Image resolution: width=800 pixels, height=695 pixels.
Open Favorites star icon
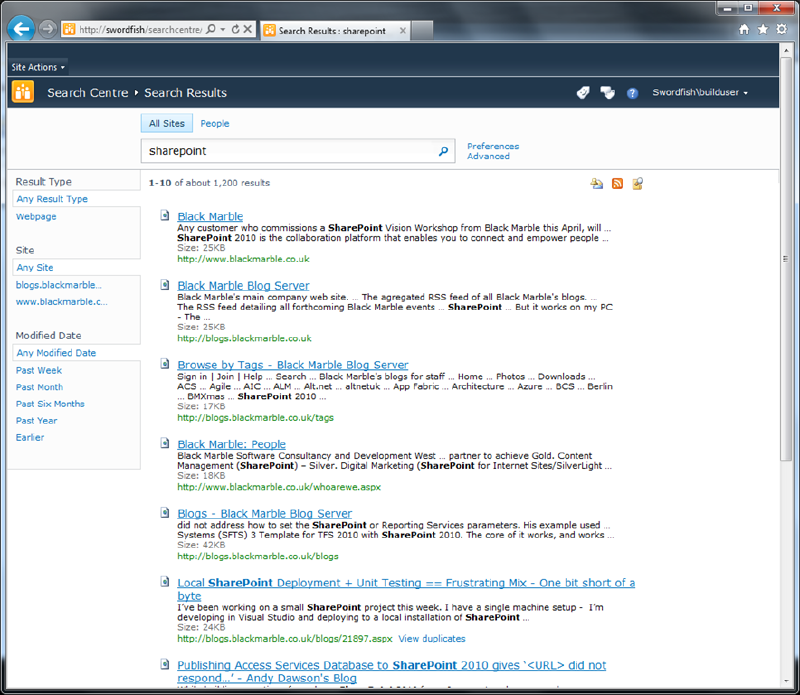point(763,29)
